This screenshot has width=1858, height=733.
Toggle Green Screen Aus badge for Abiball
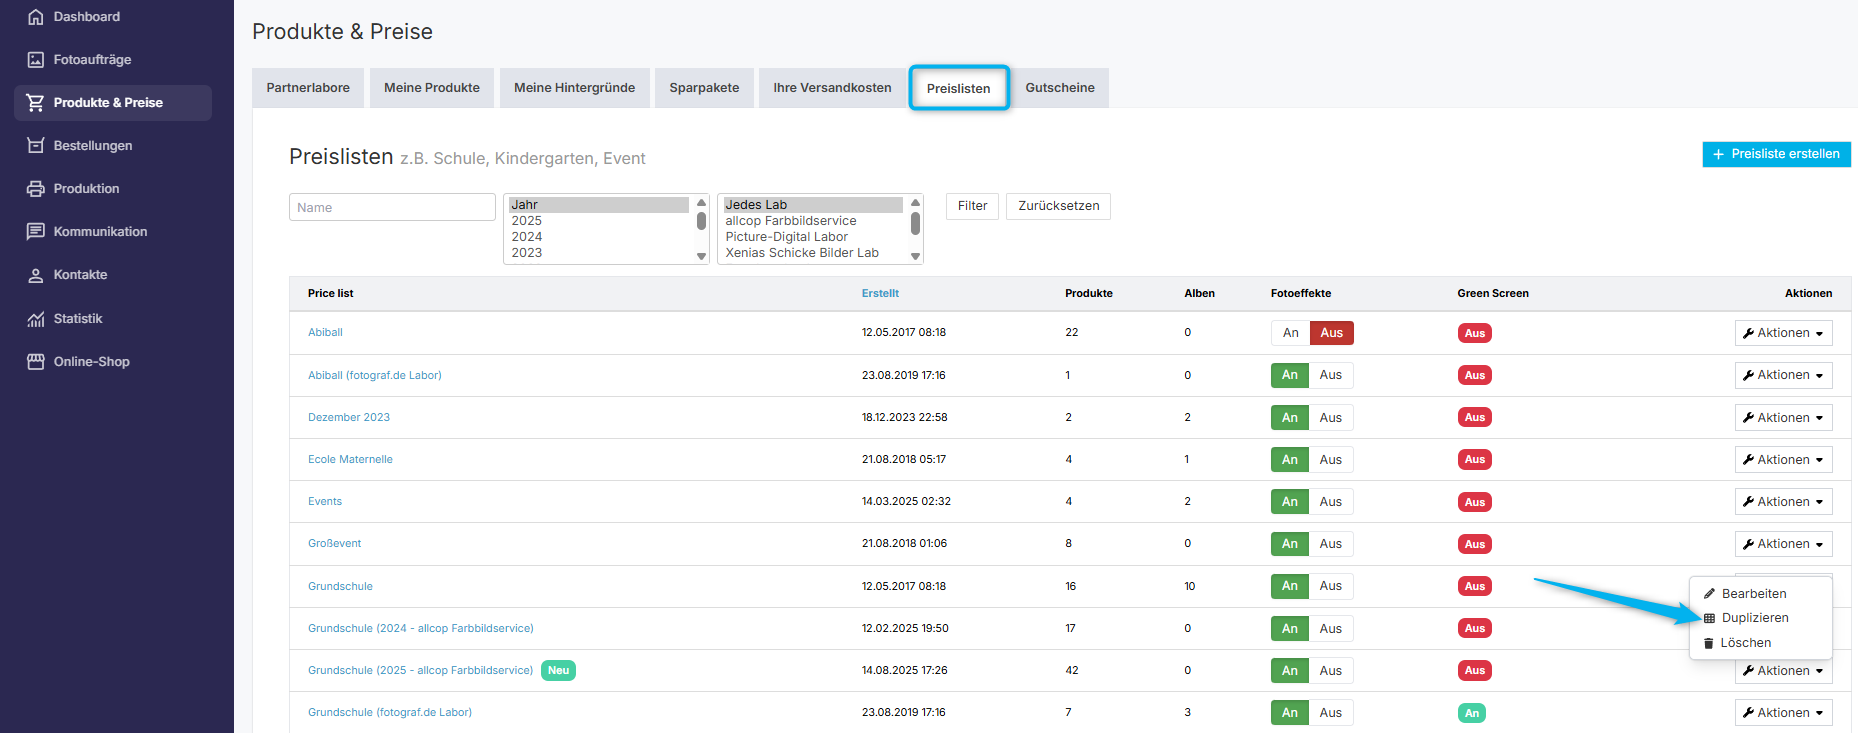point(1474,333)
